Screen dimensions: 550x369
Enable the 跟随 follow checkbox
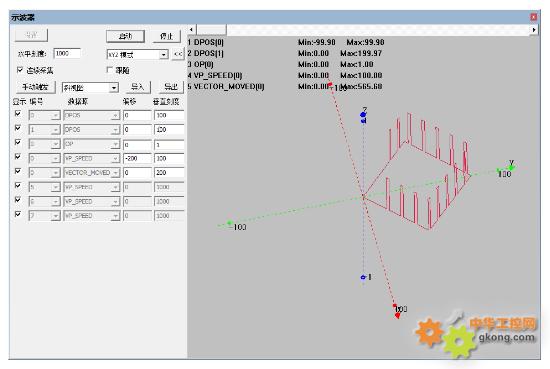pyautogui.click(x=110, y=70)
